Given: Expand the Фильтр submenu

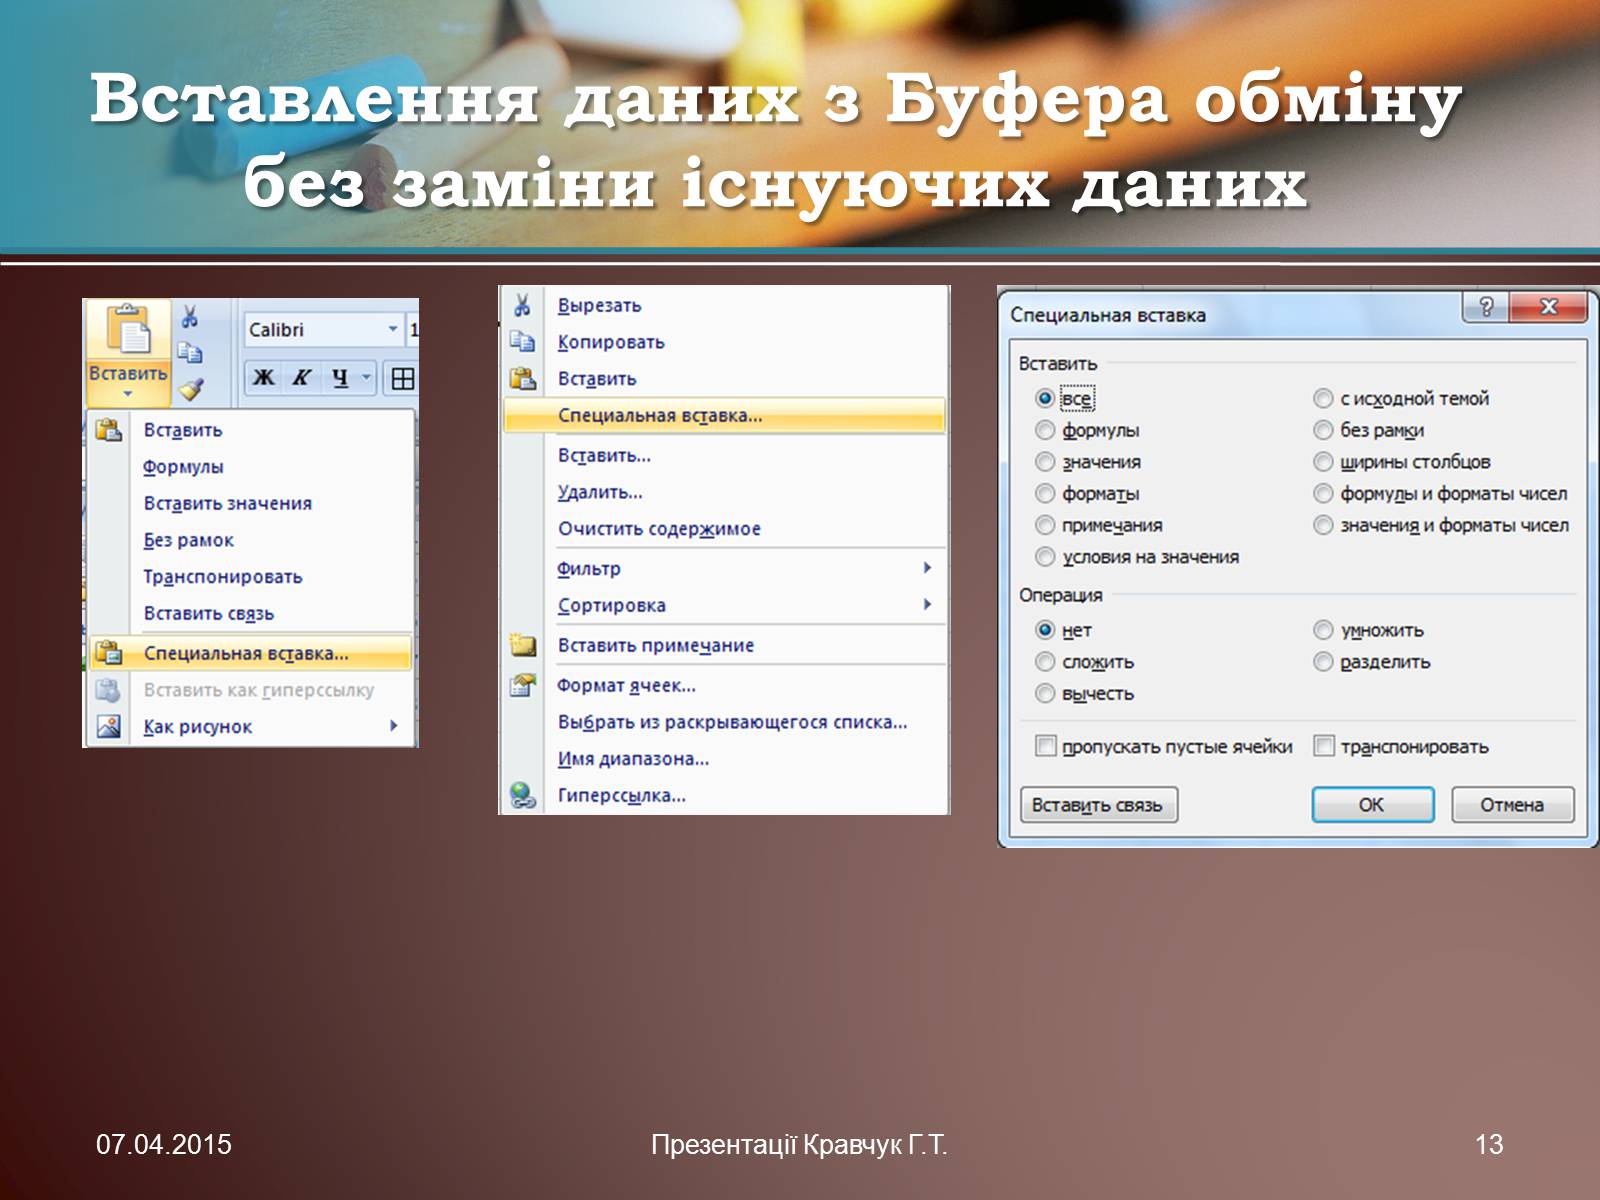Looking at the screenshot, I should pyautogui.click(x=927, y=568).
